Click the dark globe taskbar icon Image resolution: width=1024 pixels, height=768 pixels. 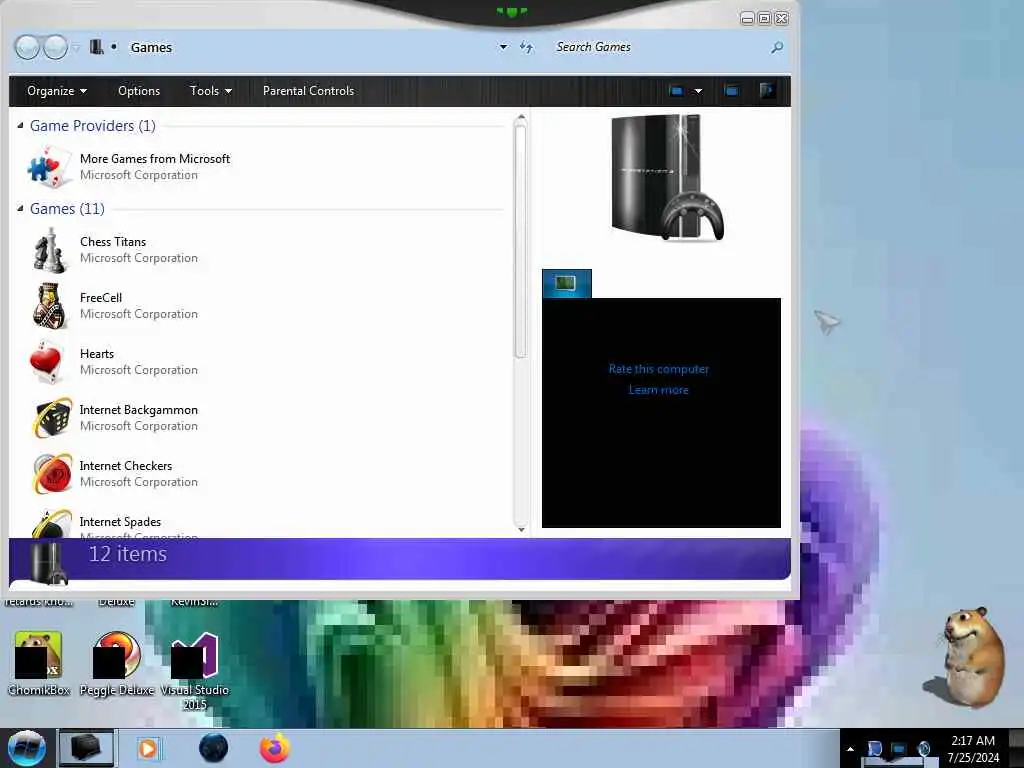click(214, 748)
